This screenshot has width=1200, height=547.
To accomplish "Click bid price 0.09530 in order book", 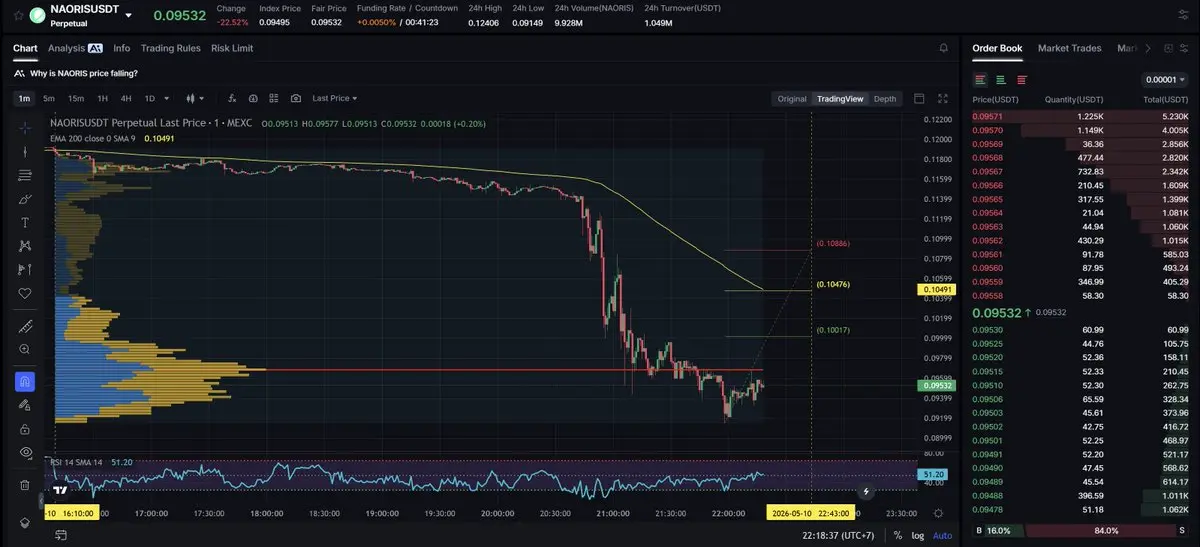I will tap(988, 330).
